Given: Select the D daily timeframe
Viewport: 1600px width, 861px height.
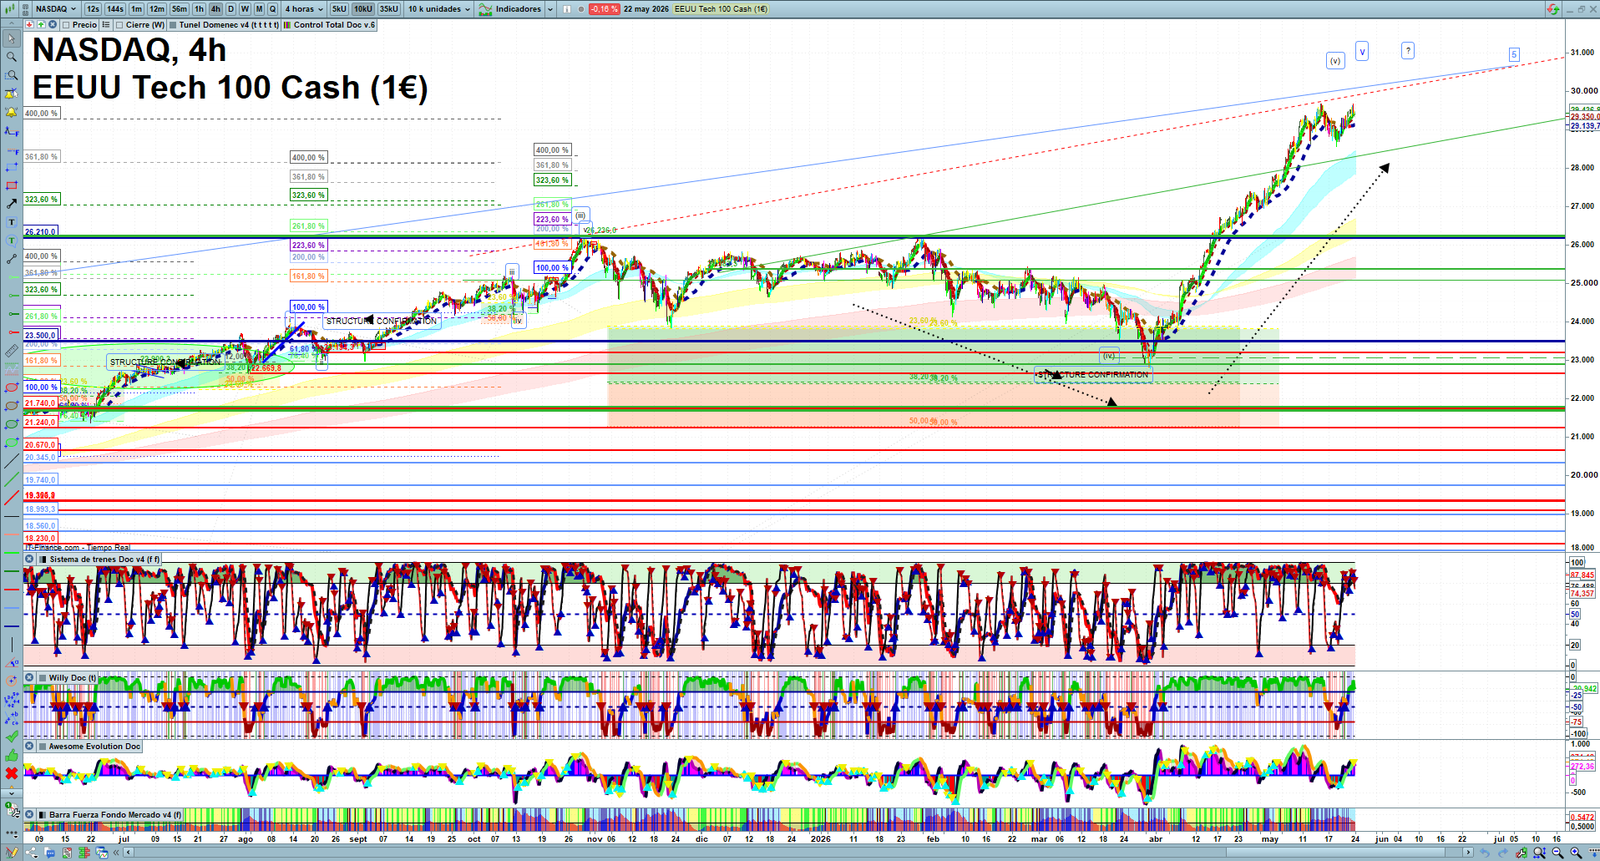Looking at the screenshot, I should [230, 9].
